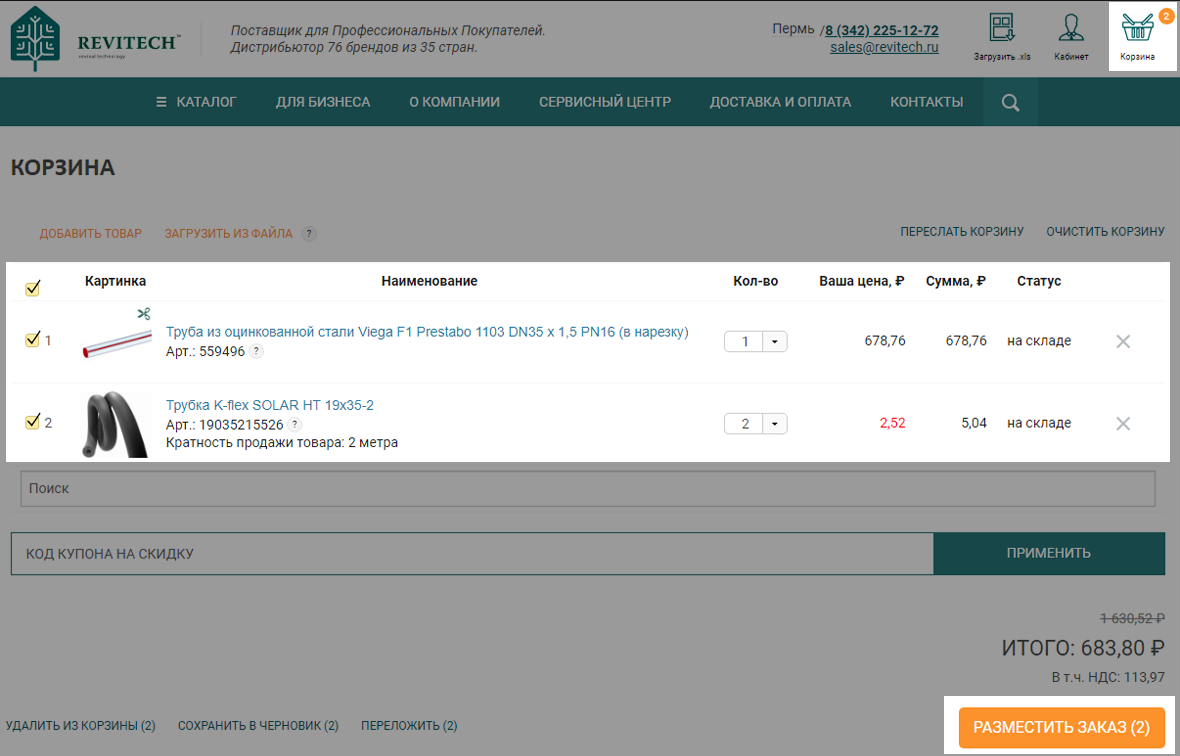The width and height of the screenshot is (1180, 756).
Task: Open ДЛЯ БИЗНЕСА menu
Action: pyautogui.click(x=323, y=102)
